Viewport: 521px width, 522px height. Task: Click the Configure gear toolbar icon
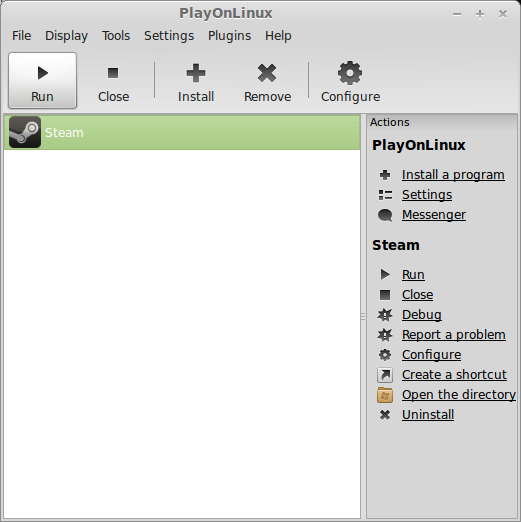[x=350, y=73]
